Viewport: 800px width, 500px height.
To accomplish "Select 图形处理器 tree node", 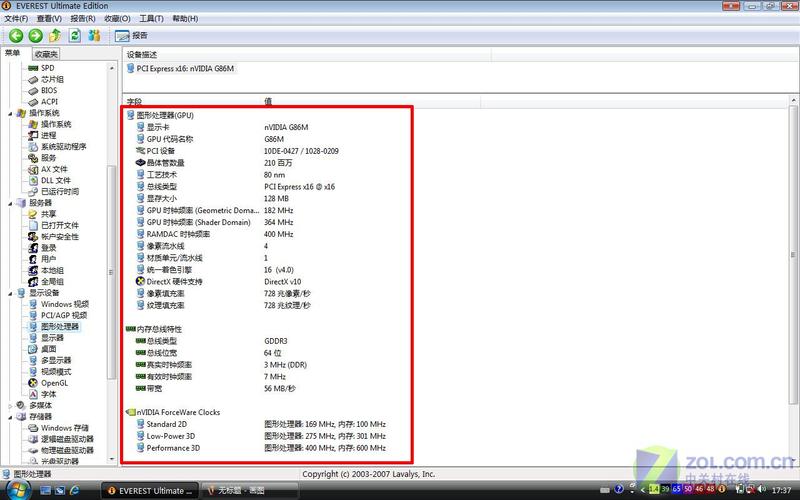I will (60, 327).
